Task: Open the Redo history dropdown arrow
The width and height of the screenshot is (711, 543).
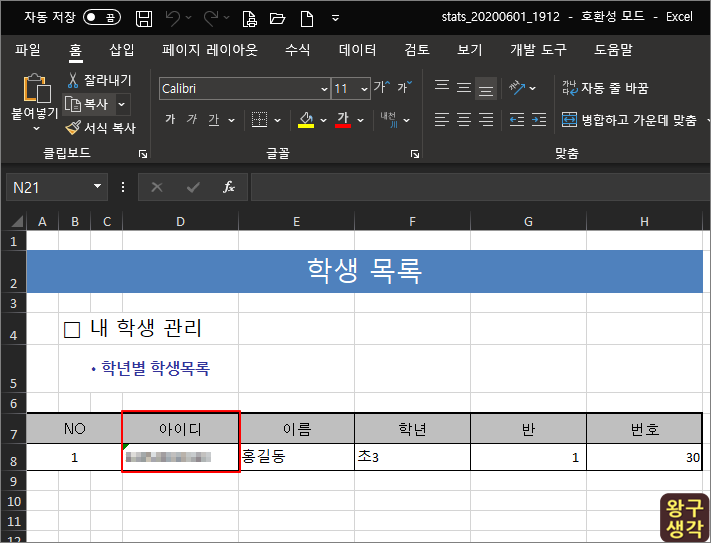Action: pos(226,18)
